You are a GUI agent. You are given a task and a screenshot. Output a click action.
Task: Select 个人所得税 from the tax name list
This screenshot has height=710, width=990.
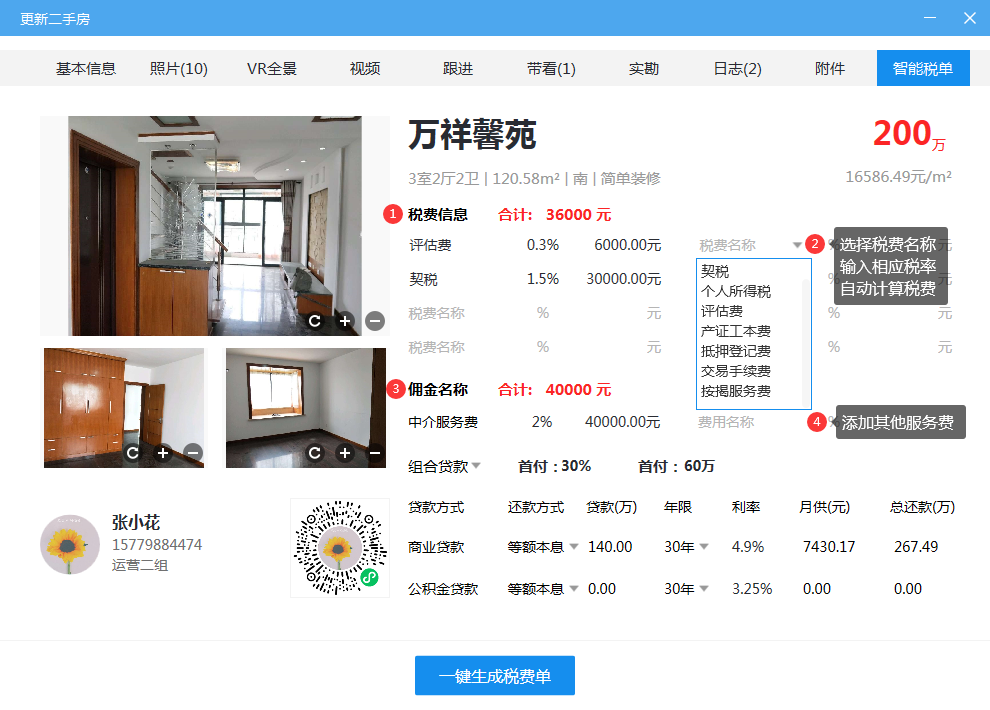(x=736, y=291)
